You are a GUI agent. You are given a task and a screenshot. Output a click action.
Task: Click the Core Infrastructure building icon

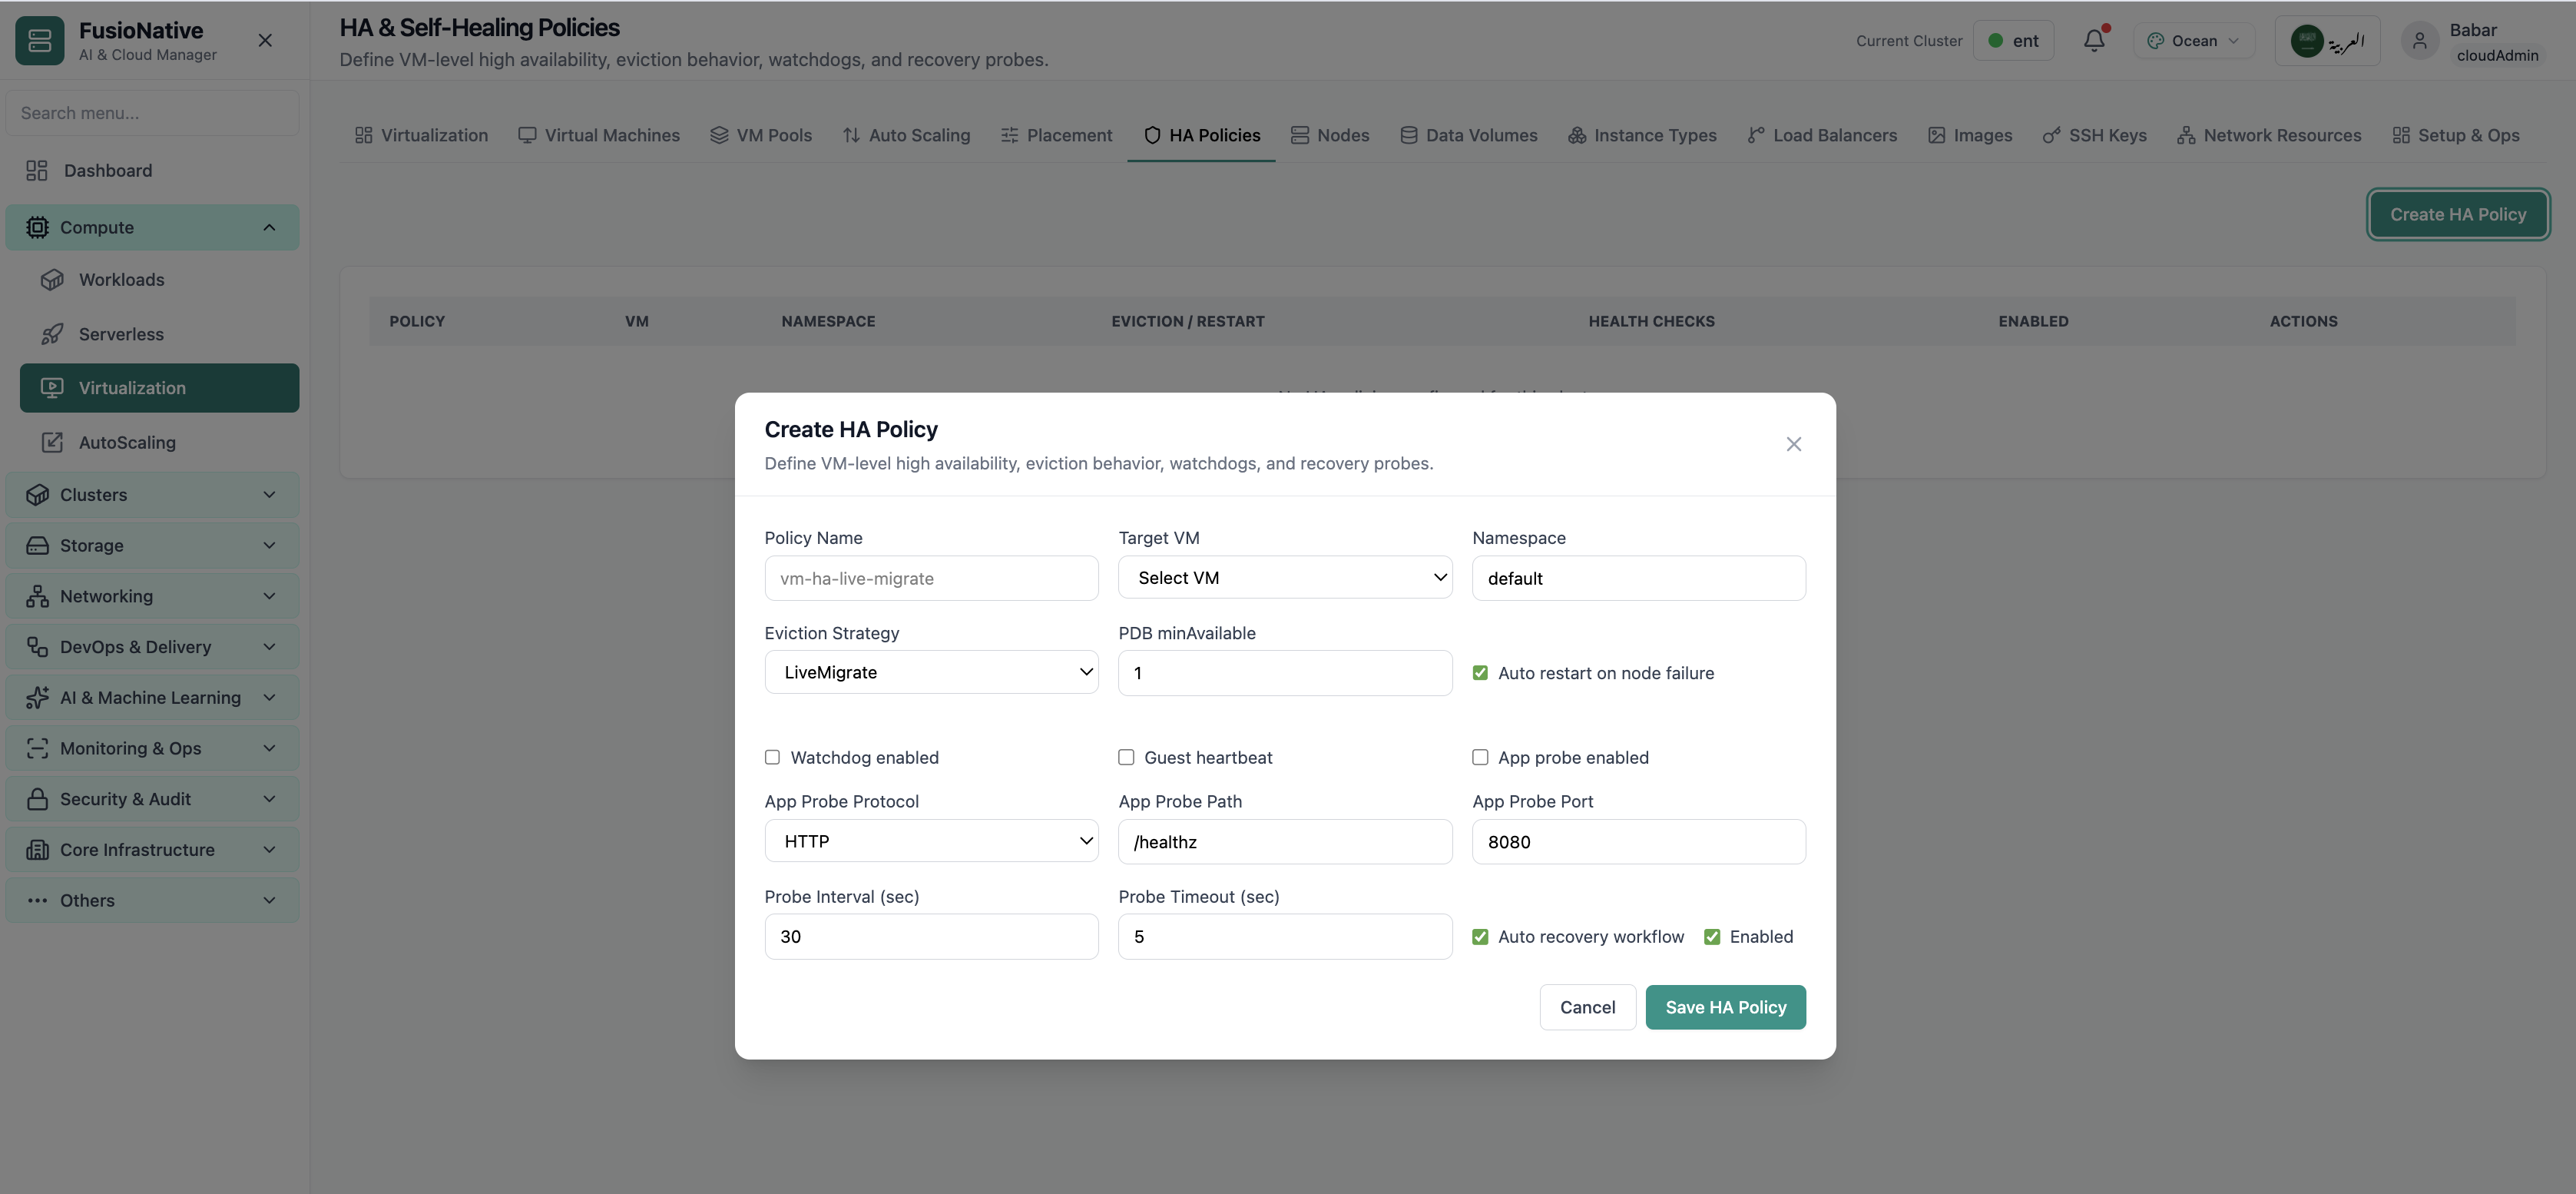click(x=37, y=850)
